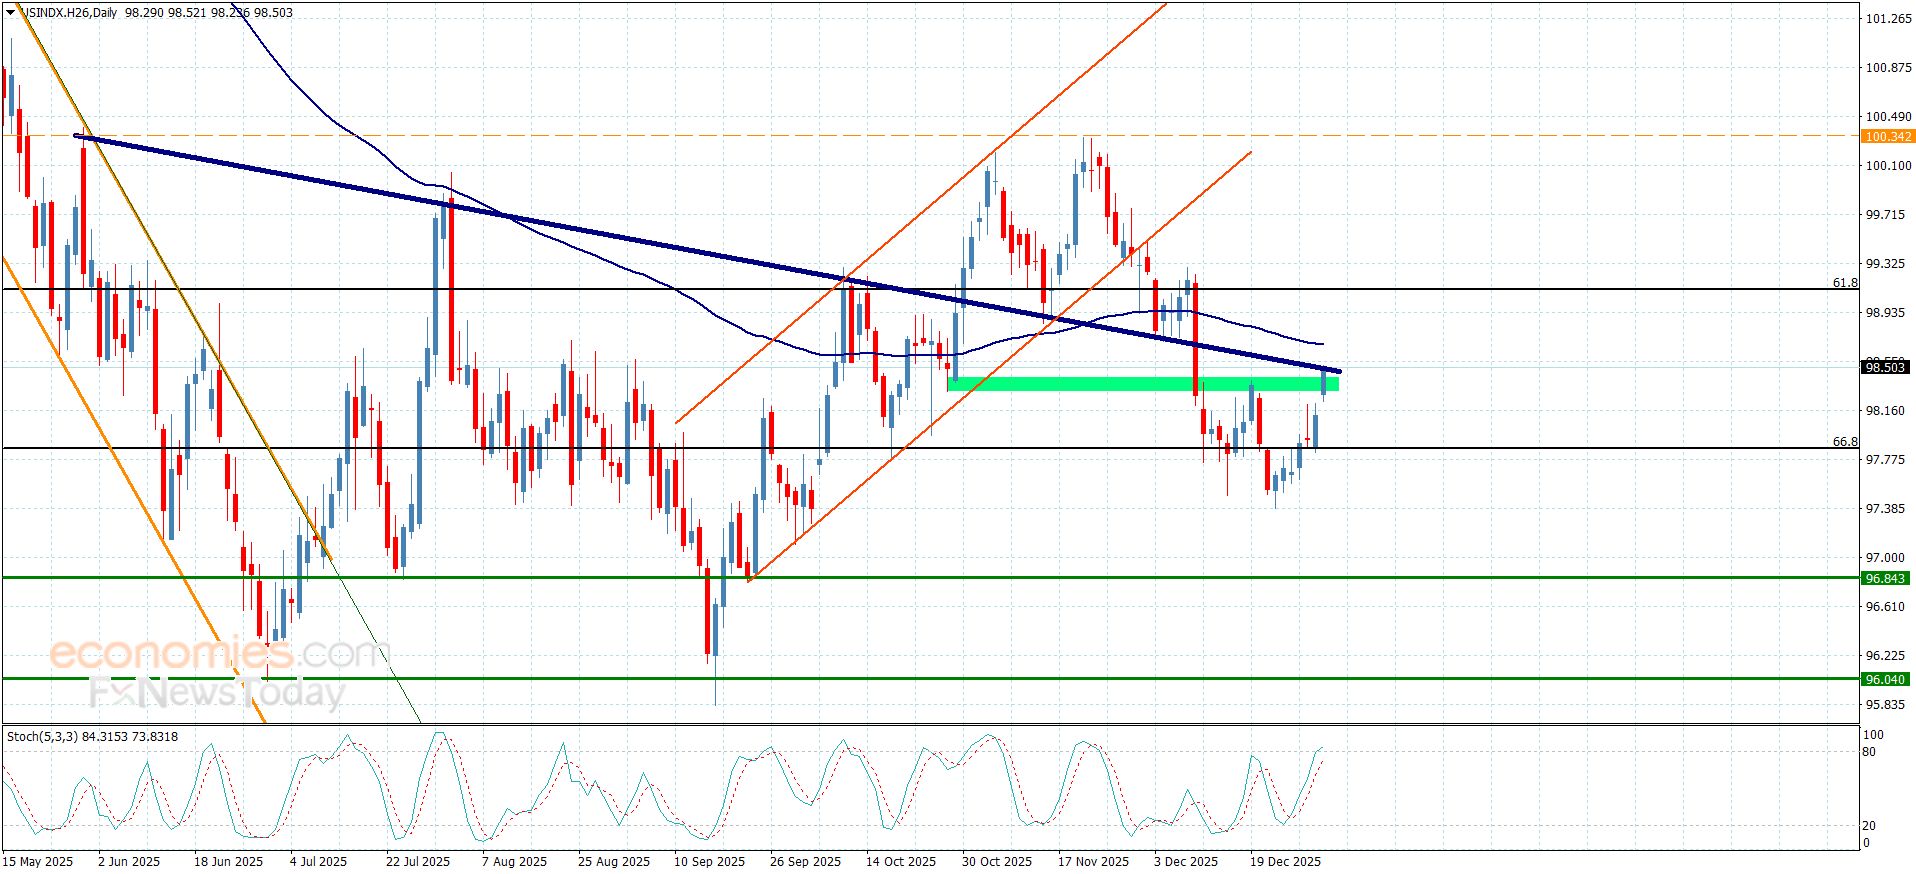Click the green 96.843 support price label
This screenshot has height=874, width=1916.
(1885, 579)
